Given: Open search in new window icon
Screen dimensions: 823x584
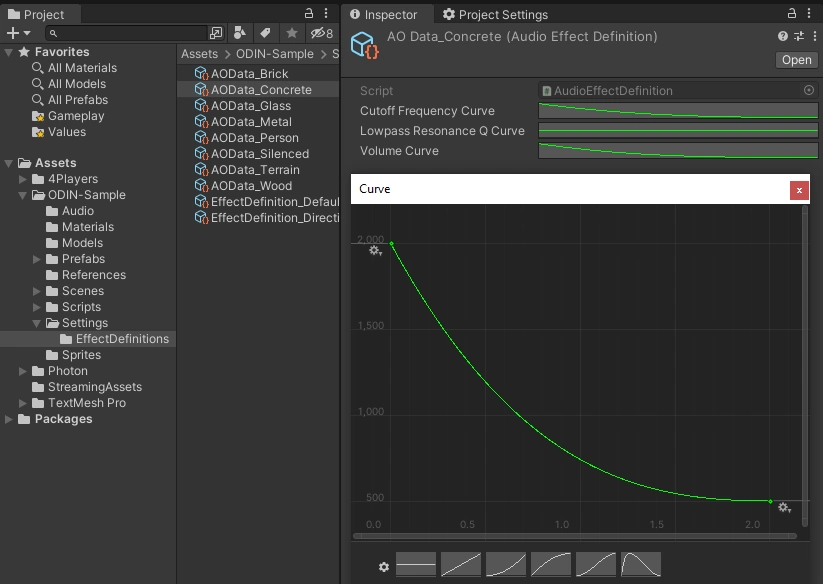Looking at the screenshot, I should pos(216,33).
